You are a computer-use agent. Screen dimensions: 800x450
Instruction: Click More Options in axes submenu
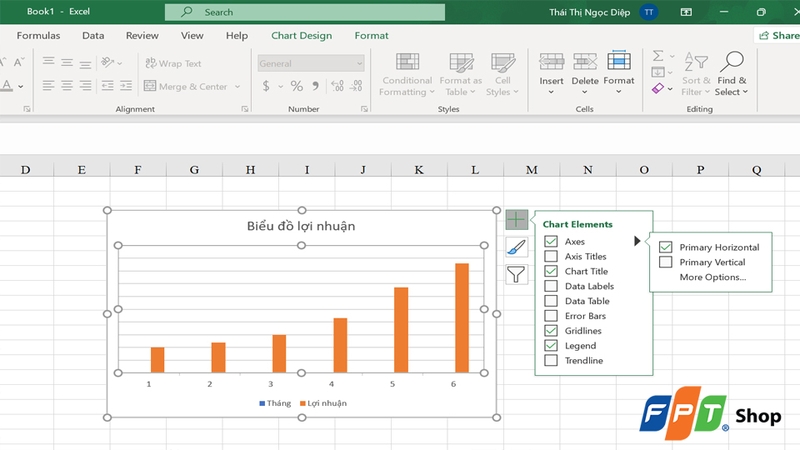pyautogui.click(x=712, y=277)
